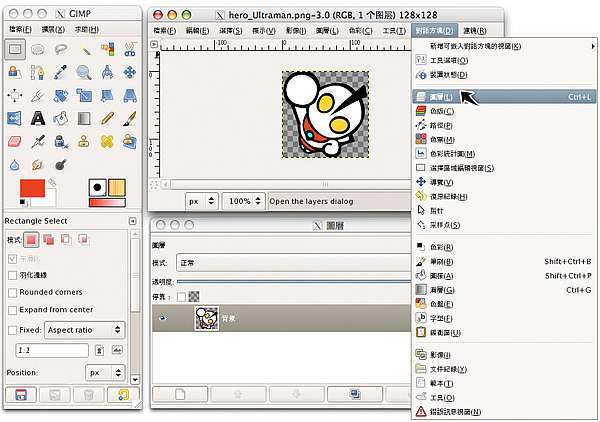Toggle the lock checkbox in layers dialog
This screenshot has height=422, width=600.
click(x=181, y=297)
